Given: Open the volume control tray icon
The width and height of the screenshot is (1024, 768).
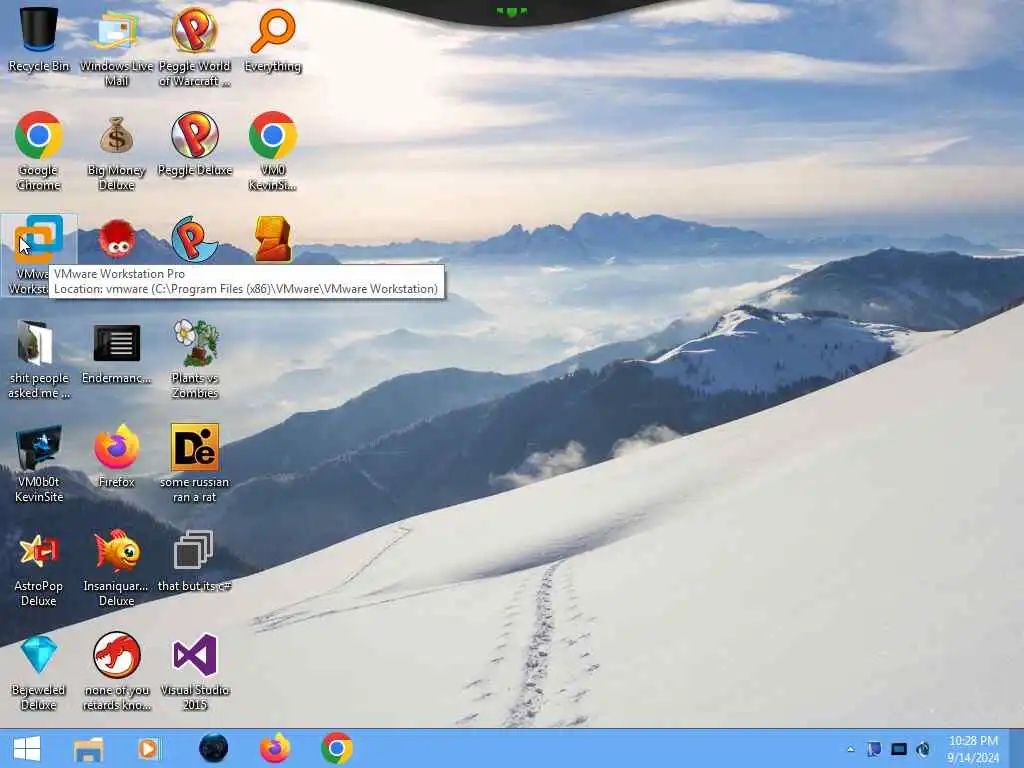Looking at the screenshot, I should [923, 749].
